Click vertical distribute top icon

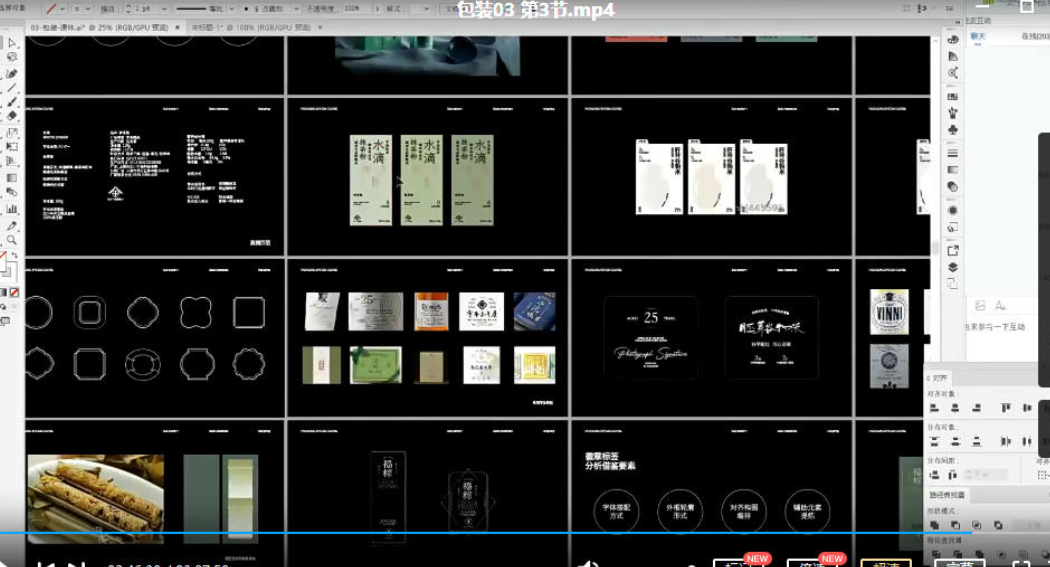coord(935,441)
